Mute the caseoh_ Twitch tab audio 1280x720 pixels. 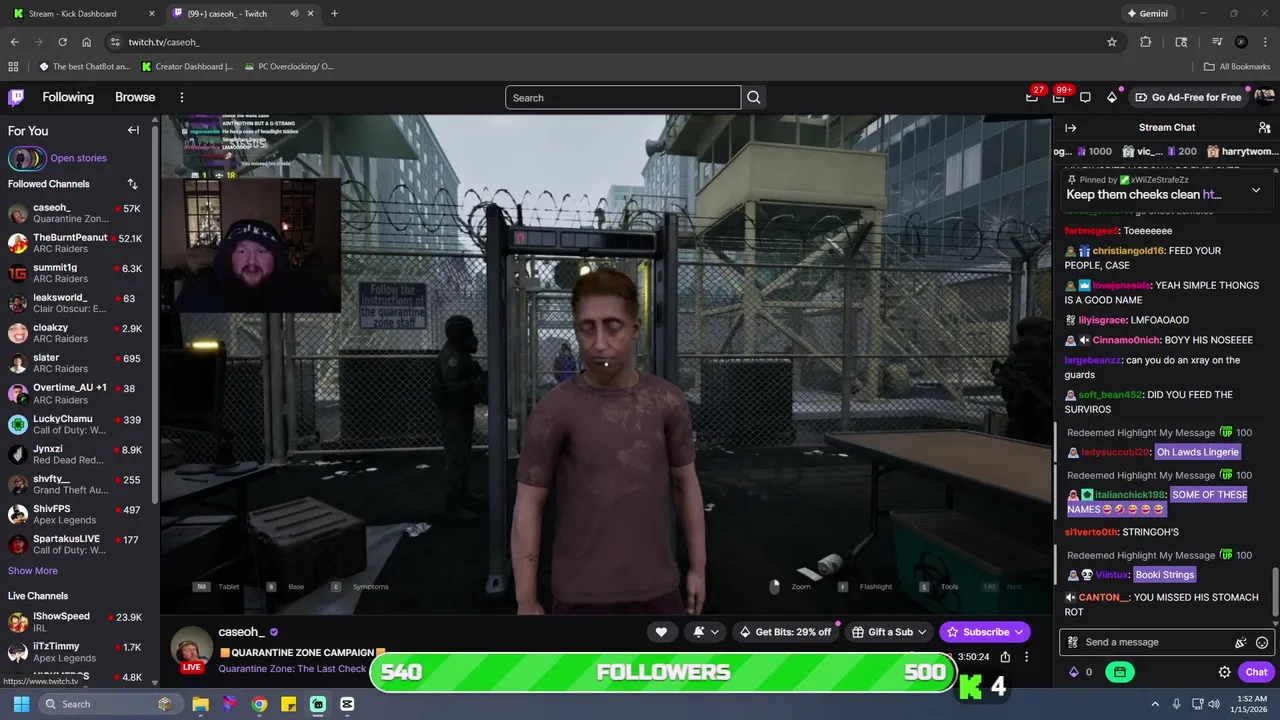point(294,14)
